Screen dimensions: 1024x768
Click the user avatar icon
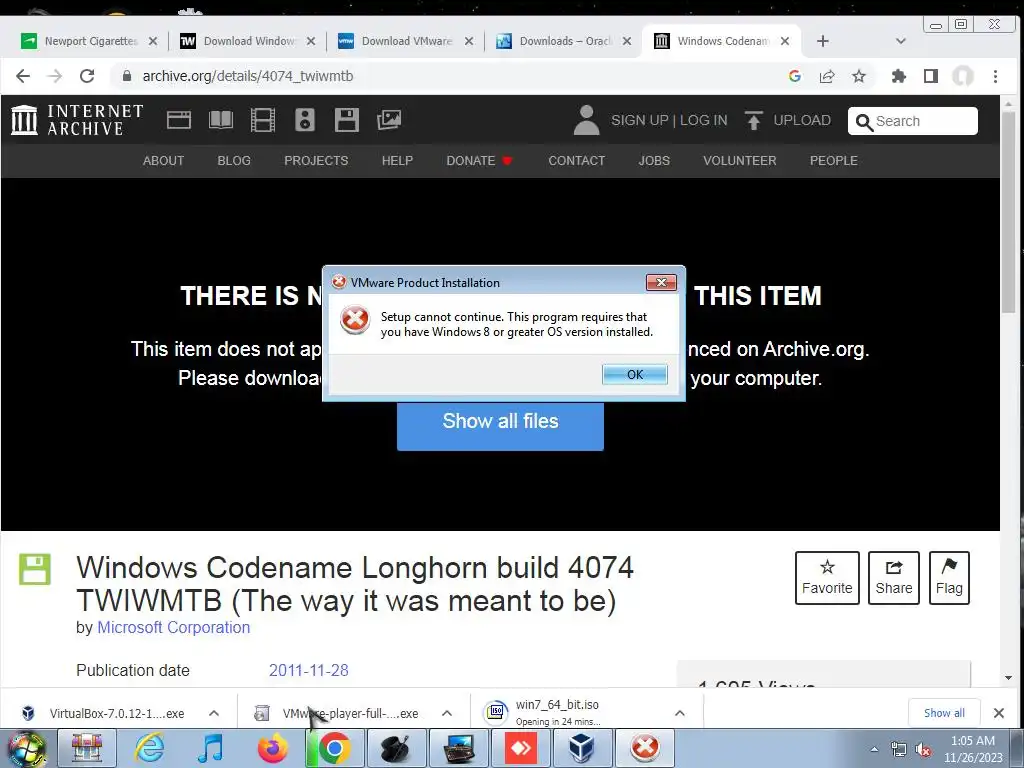(586, 120)
